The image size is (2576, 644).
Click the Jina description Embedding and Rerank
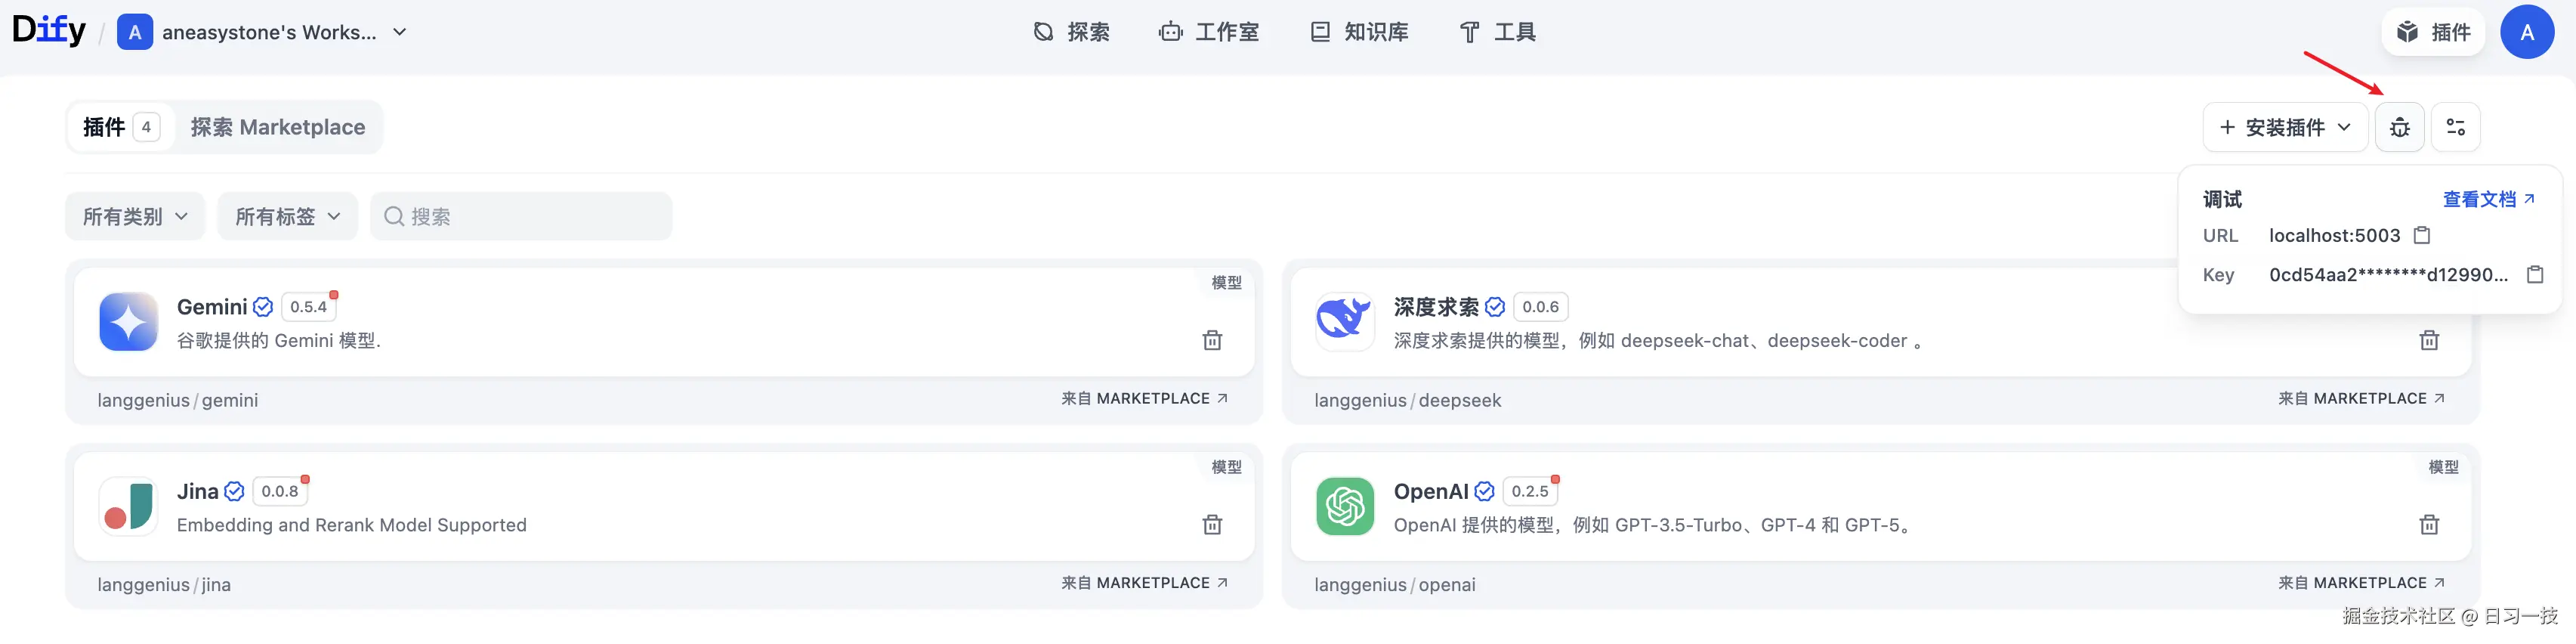(x=352, y=525)
